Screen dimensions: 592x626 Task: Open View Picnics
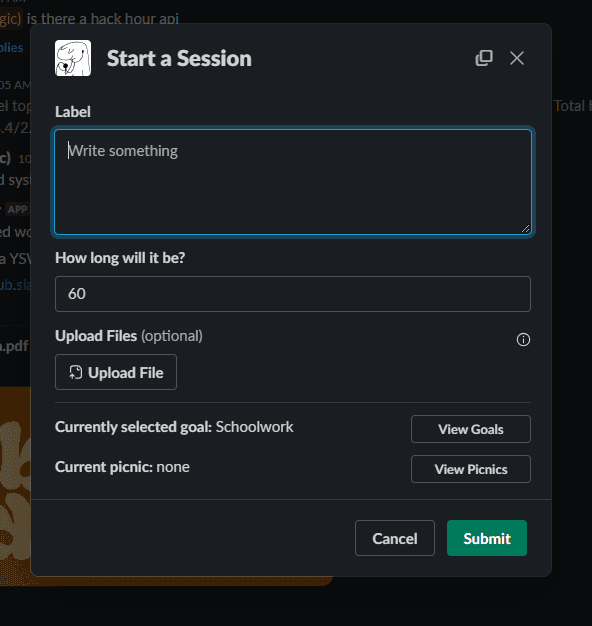click(x=471, y=469)
